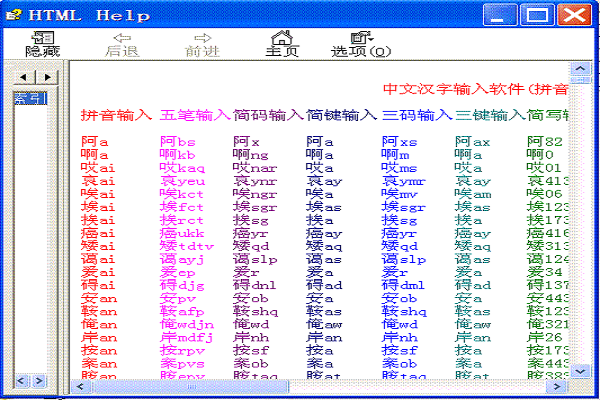
Task: Click entry 蔼slp in 简码 column
Action: (255, 259)
